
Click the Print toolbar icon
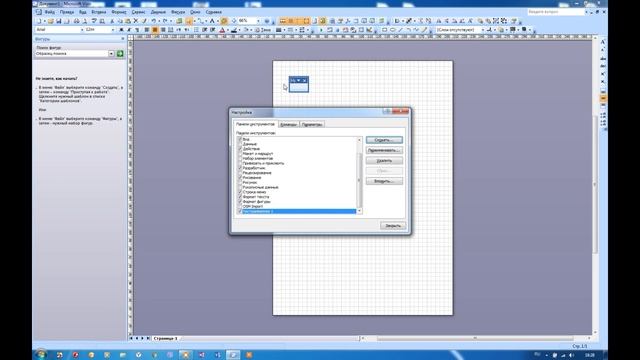[x=76, y=21]
